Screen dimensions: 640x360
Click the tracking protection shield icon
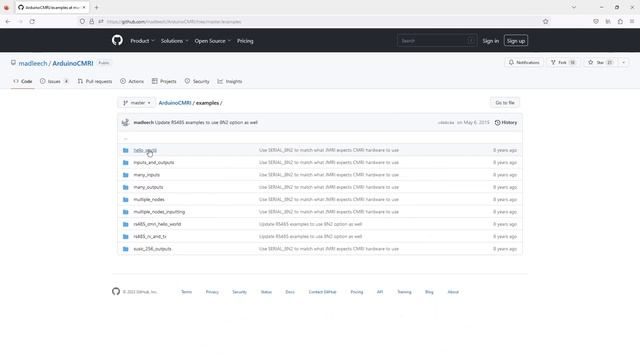tap(82, 22)
